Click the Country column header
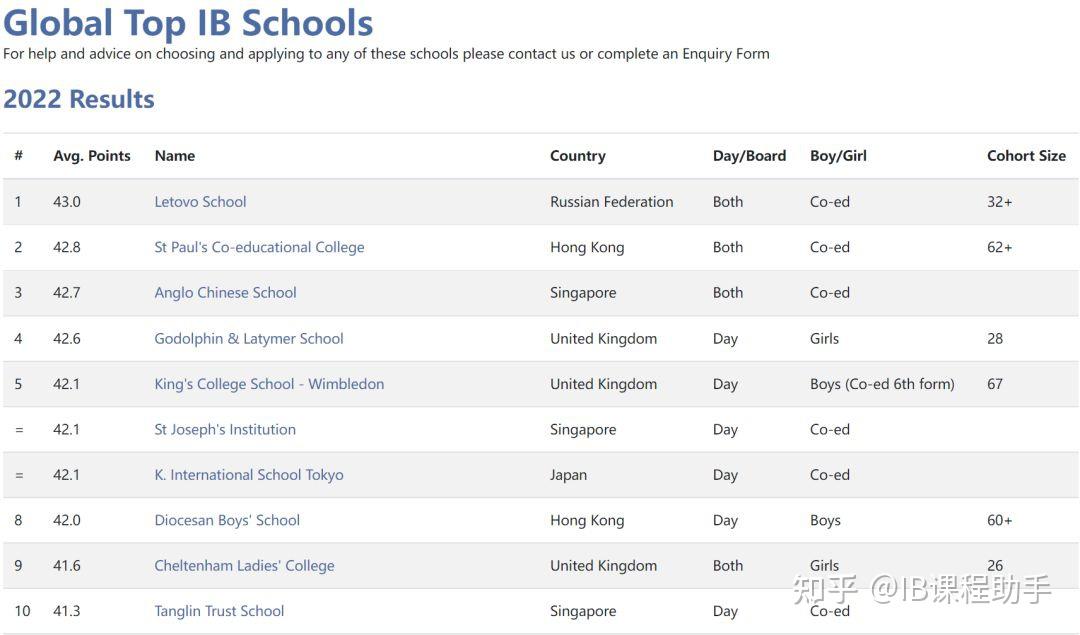Image resolution: width=1080 pixels, height=635 pixels. pyautogui.click(x=578, y=156)
